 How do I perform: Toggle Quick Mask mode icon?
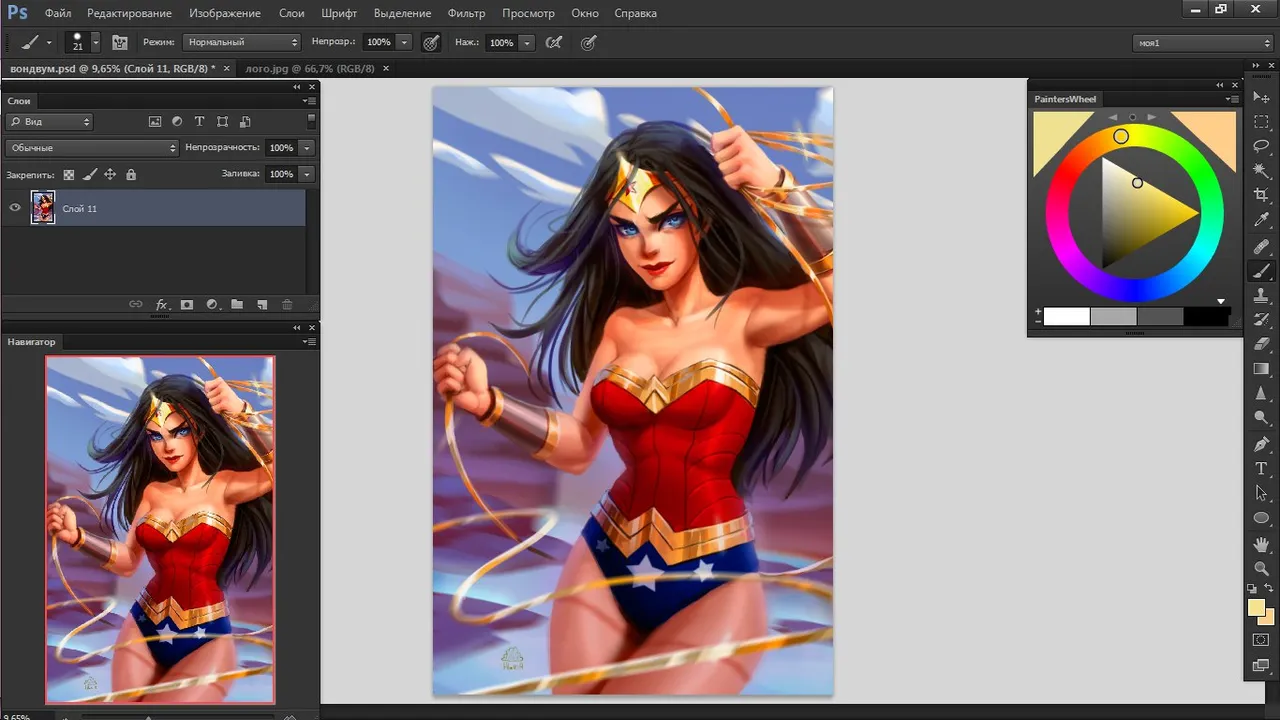pos(1261,640)
